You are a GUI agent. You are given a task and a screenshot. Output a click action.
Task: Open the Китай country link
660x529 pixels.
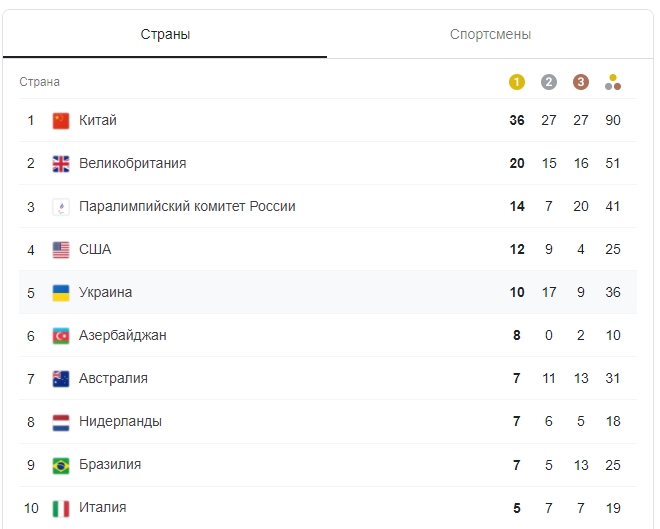[98, 121]
